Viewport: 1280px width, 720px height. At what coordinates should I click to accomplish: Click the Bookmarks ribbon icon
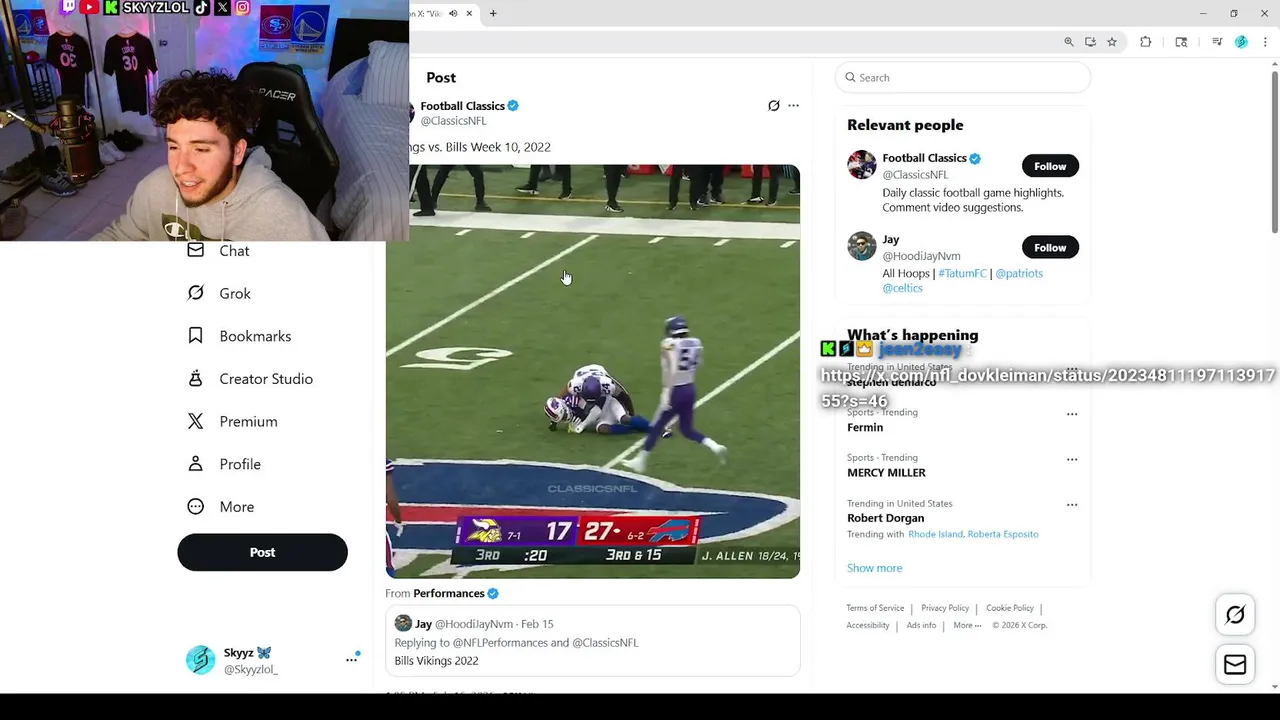point(196,336)
